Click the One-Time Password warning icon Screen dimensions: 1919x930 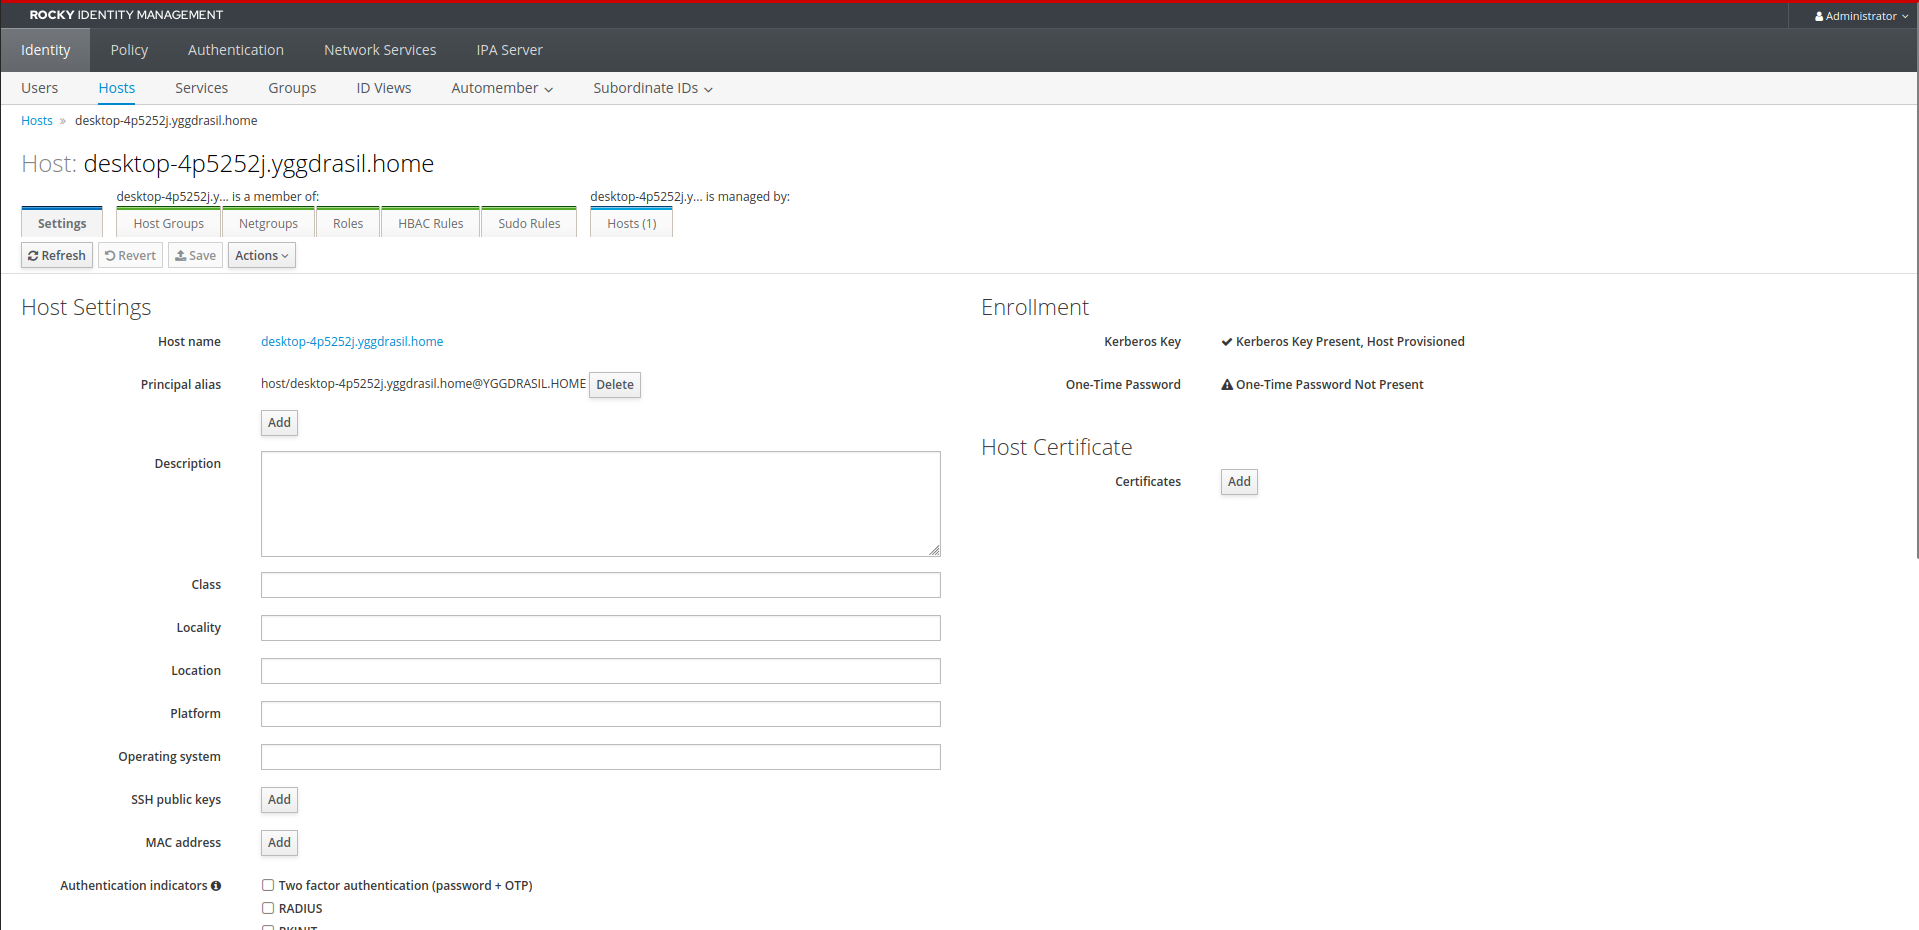(1227, 385)
